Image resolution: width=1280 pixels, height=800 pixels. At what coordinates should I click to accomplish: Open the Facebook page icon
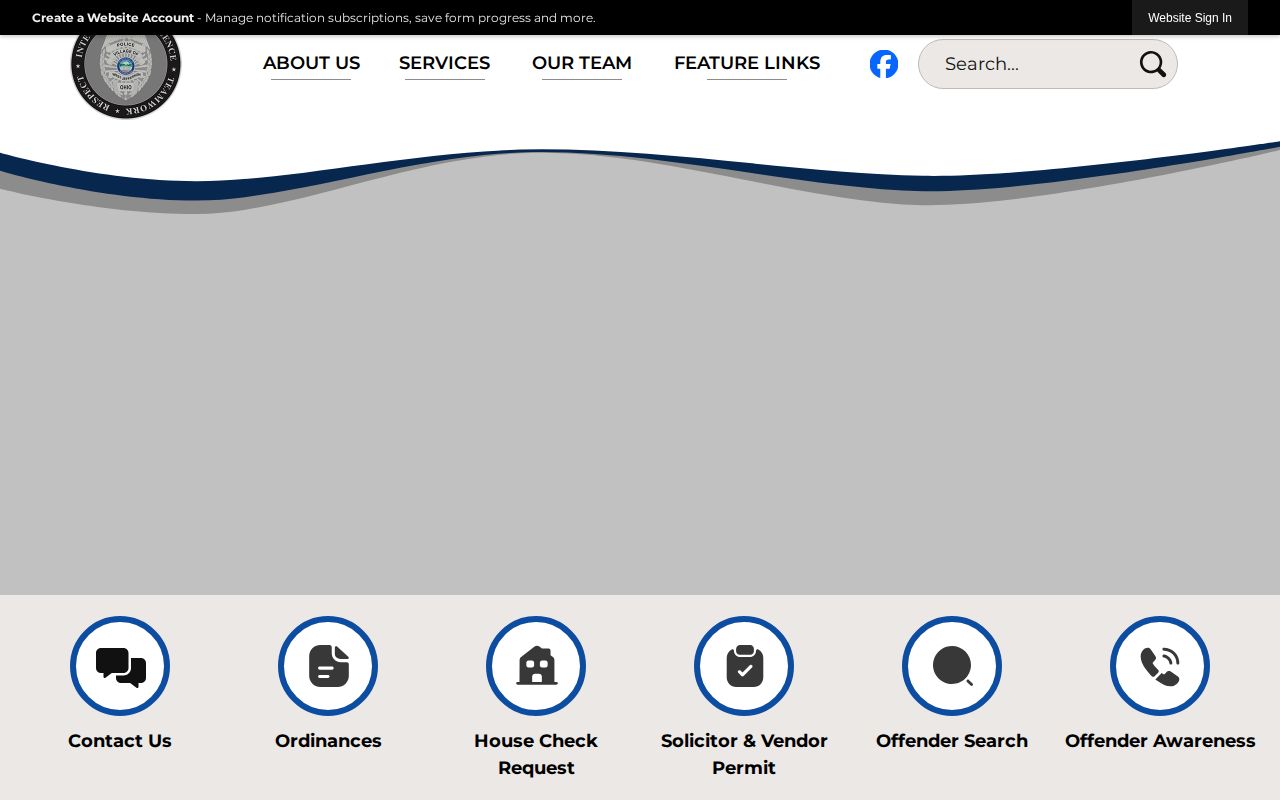pos(884,64)
